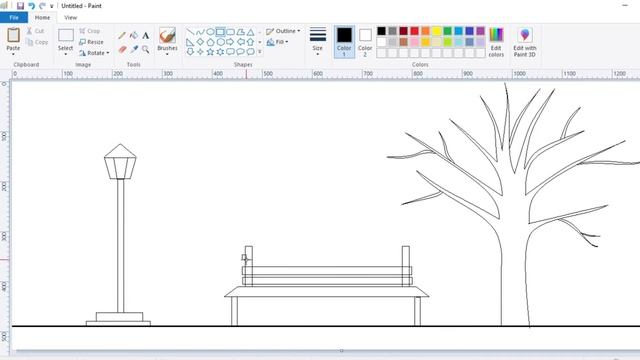The image size is (640, 360).
Task: Open the Brushes dropdown arrow
Action: click(167, 54)
